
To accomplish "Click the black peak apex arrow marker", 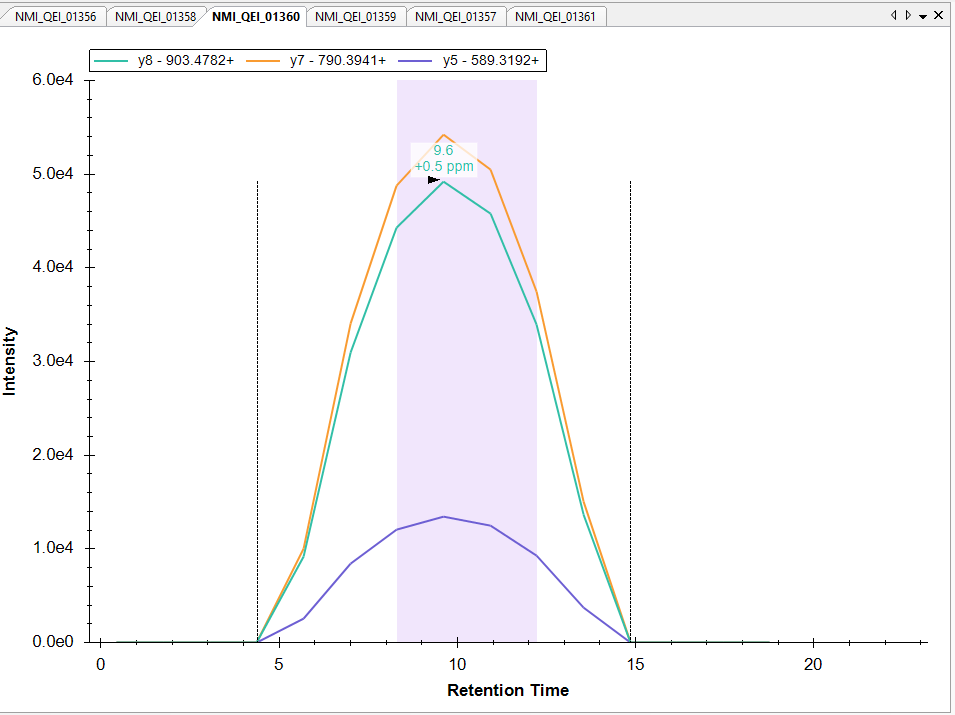I will (x=434, y=180).
